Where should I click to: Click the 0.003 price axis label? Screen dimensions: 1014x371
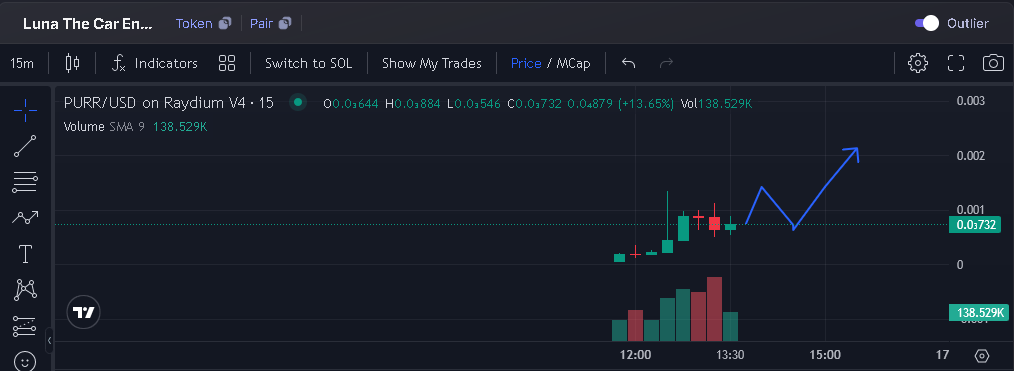pos(971,101)
